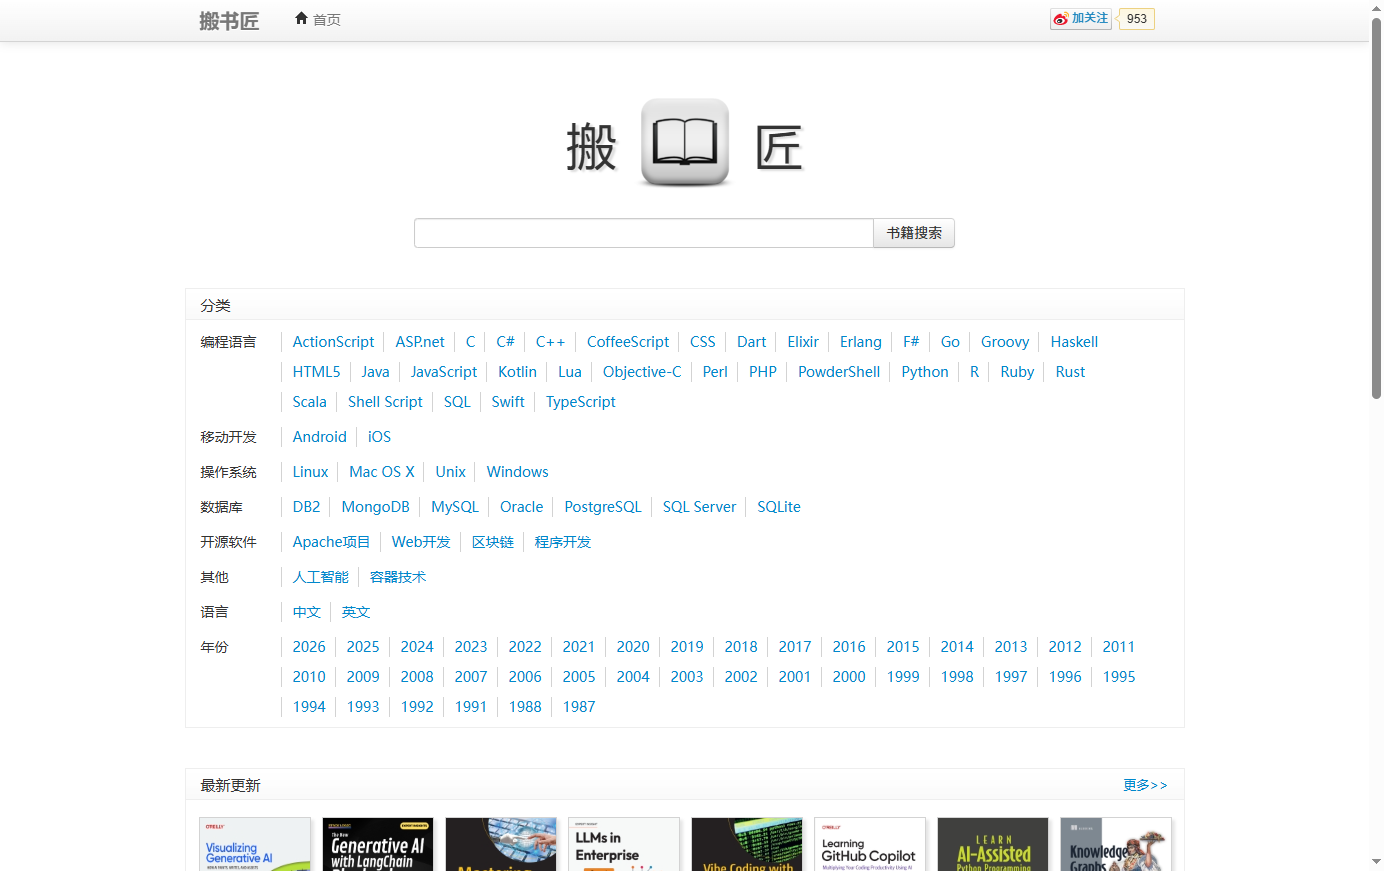Viewport: 1384px width, 871px height.
Task: Click the 容器技术 category
Action: [398, 577]
